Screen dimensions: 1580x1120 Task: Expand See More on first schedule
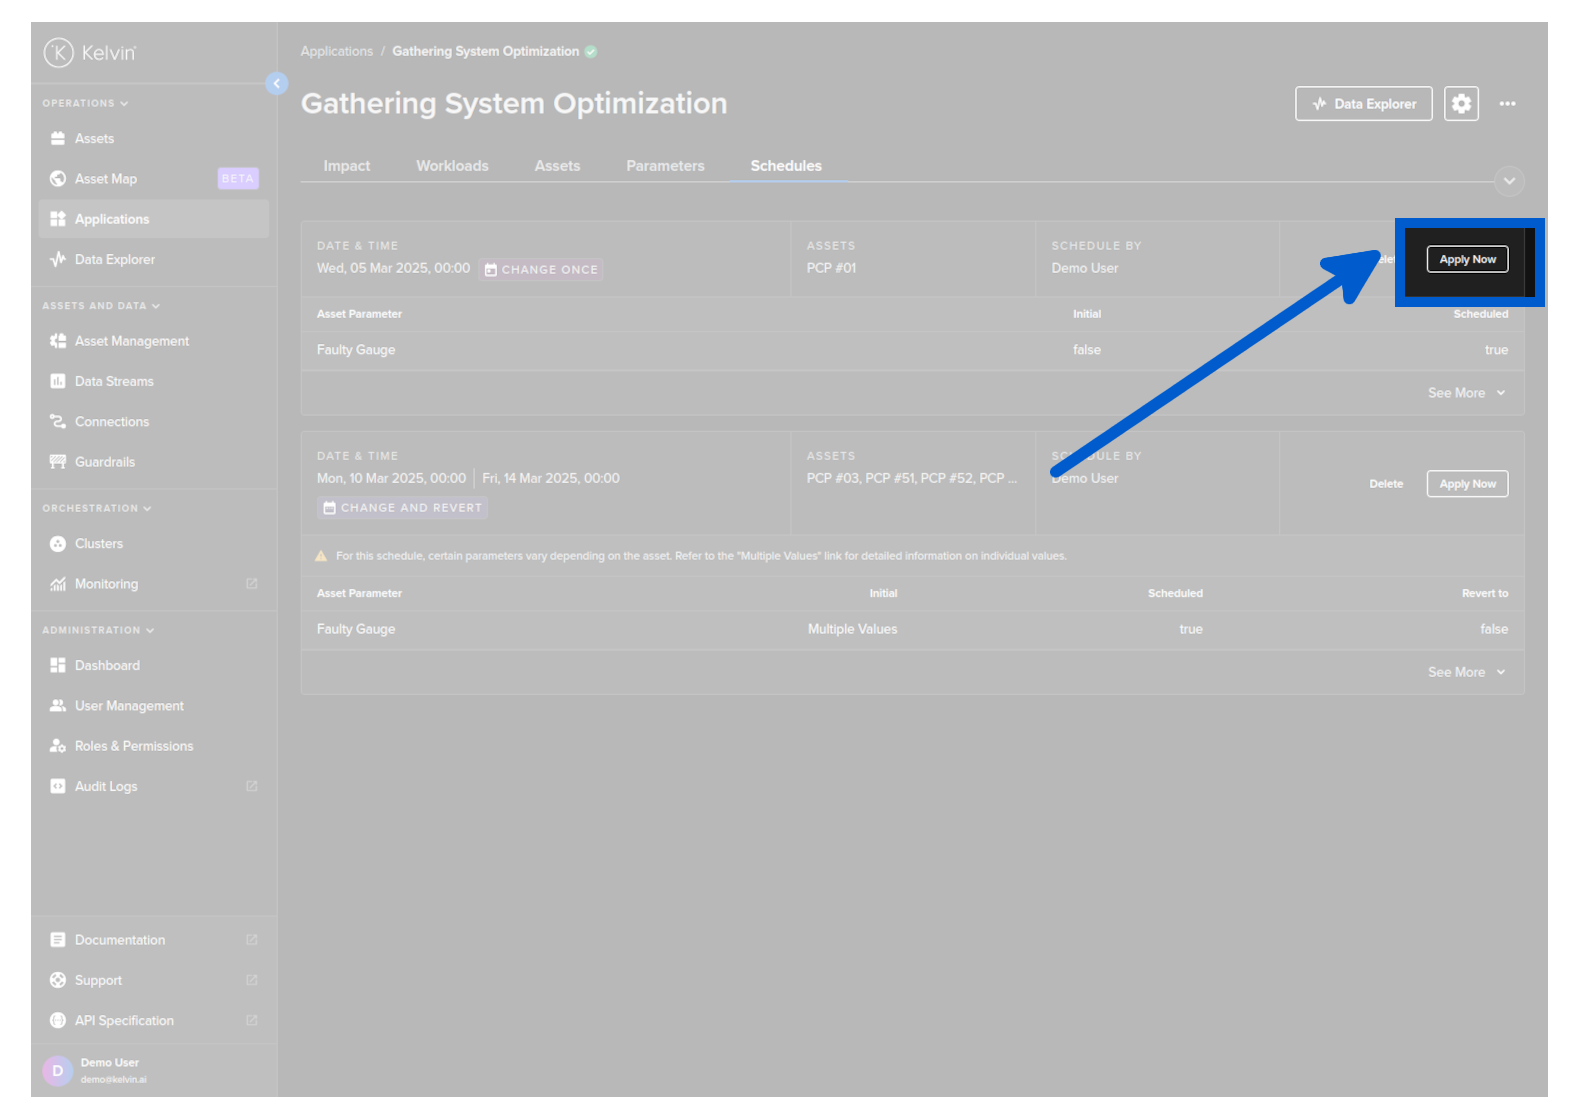tap(1465, 393)
